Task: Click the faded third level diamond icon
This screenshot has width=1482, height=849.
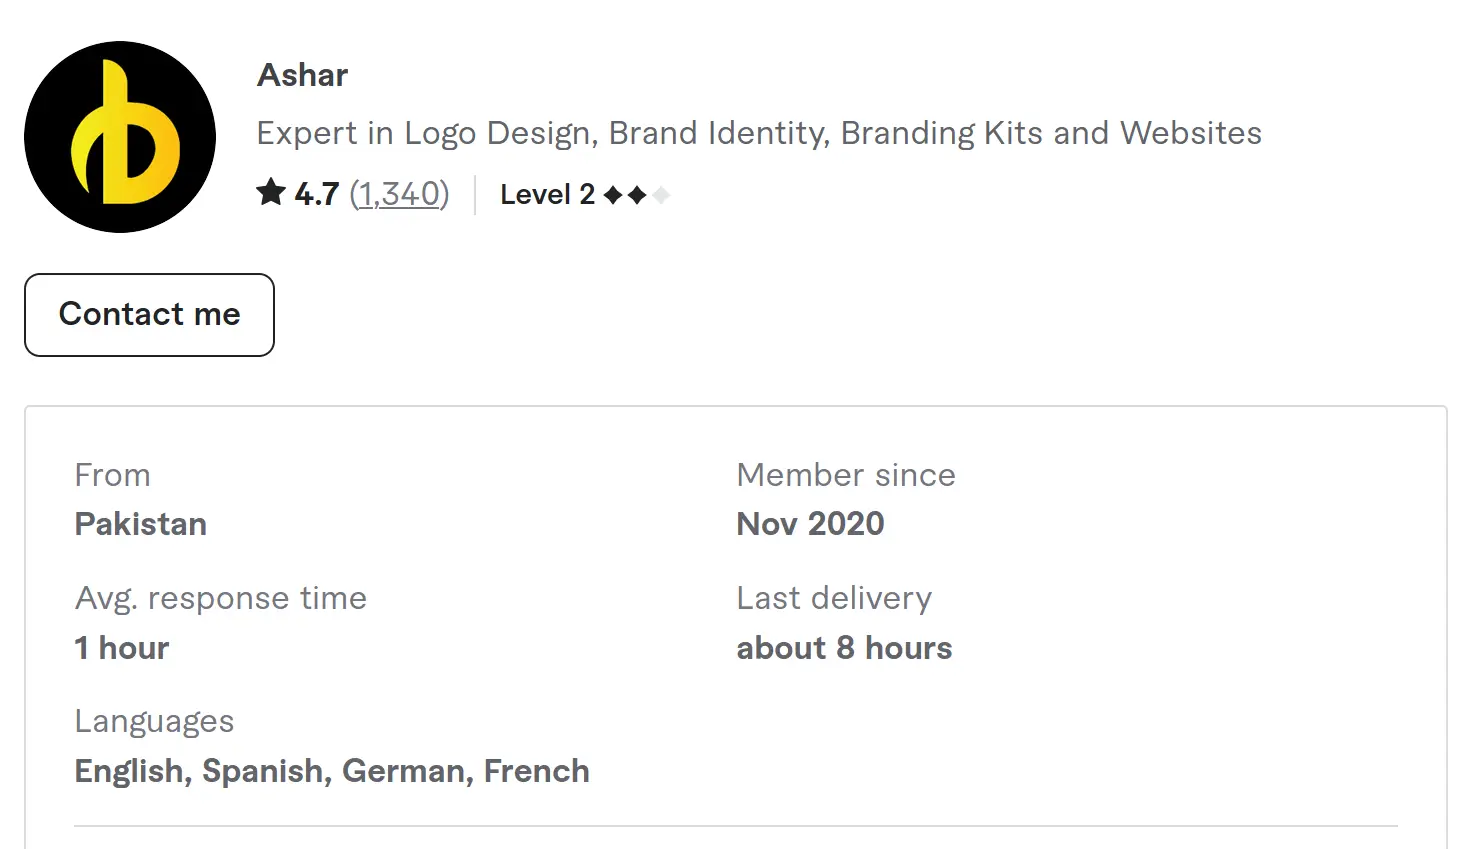Action: [x=661, y=195]
